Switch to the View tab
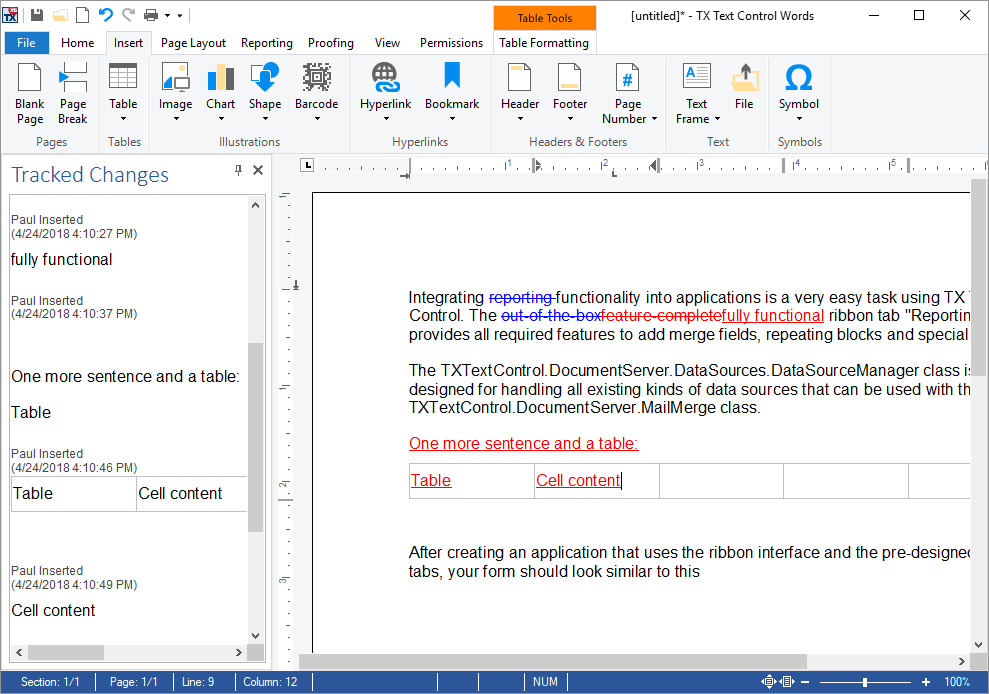Viewport: 989px width, 694px height. 387,43
